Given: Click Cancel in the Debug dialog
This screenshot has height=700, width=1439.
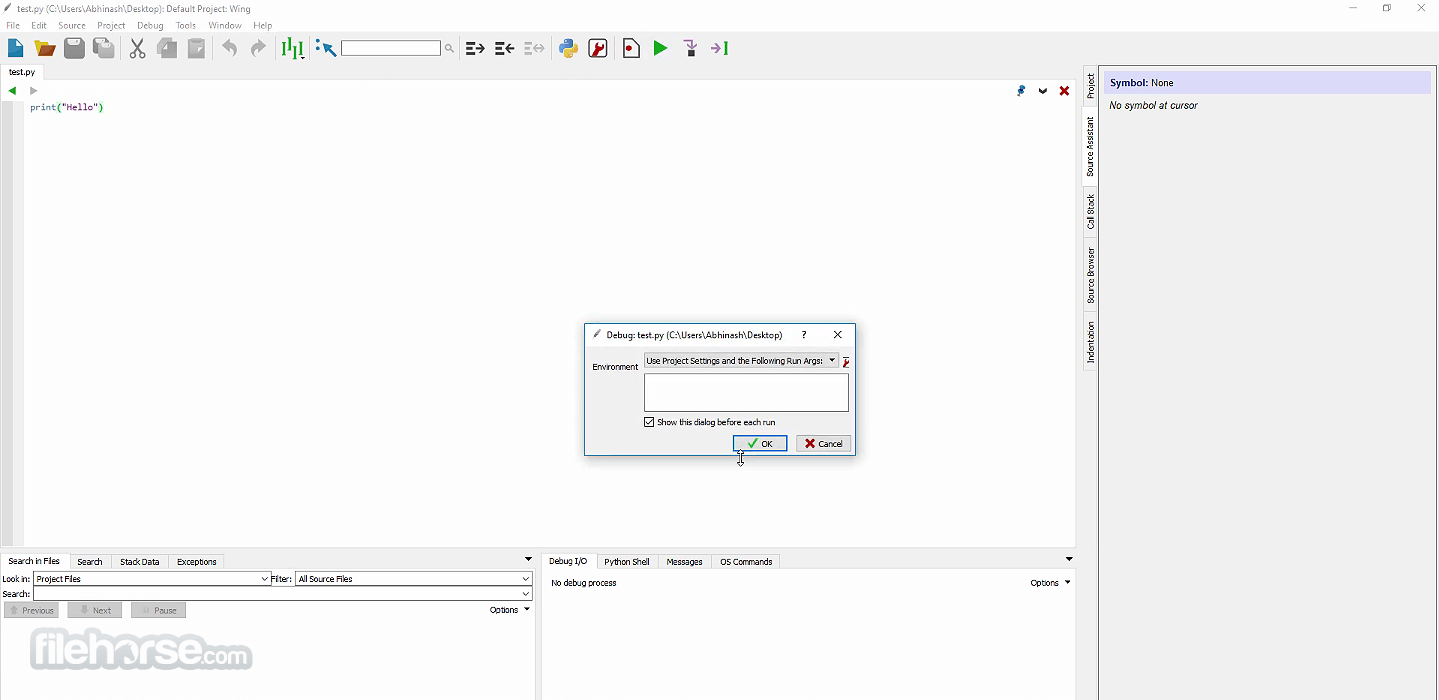Looking at the screenshot, I should coord(824,443).
